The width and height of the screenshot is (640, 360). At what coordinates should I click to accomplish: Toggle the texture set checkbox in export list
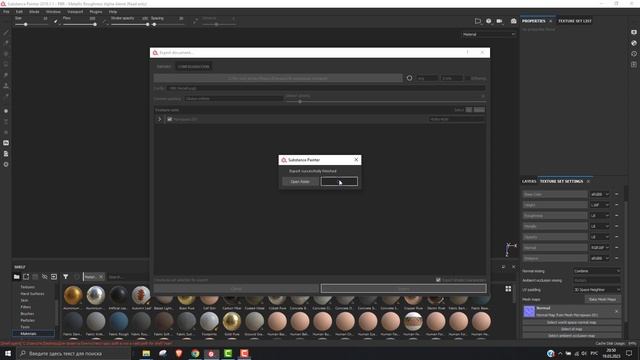point(169,119)
